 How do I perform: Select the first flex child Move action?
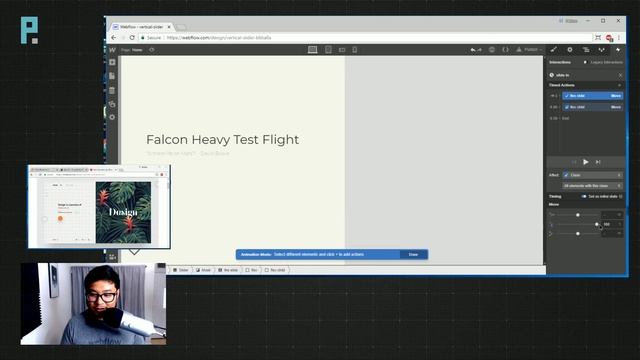point(593,96)
